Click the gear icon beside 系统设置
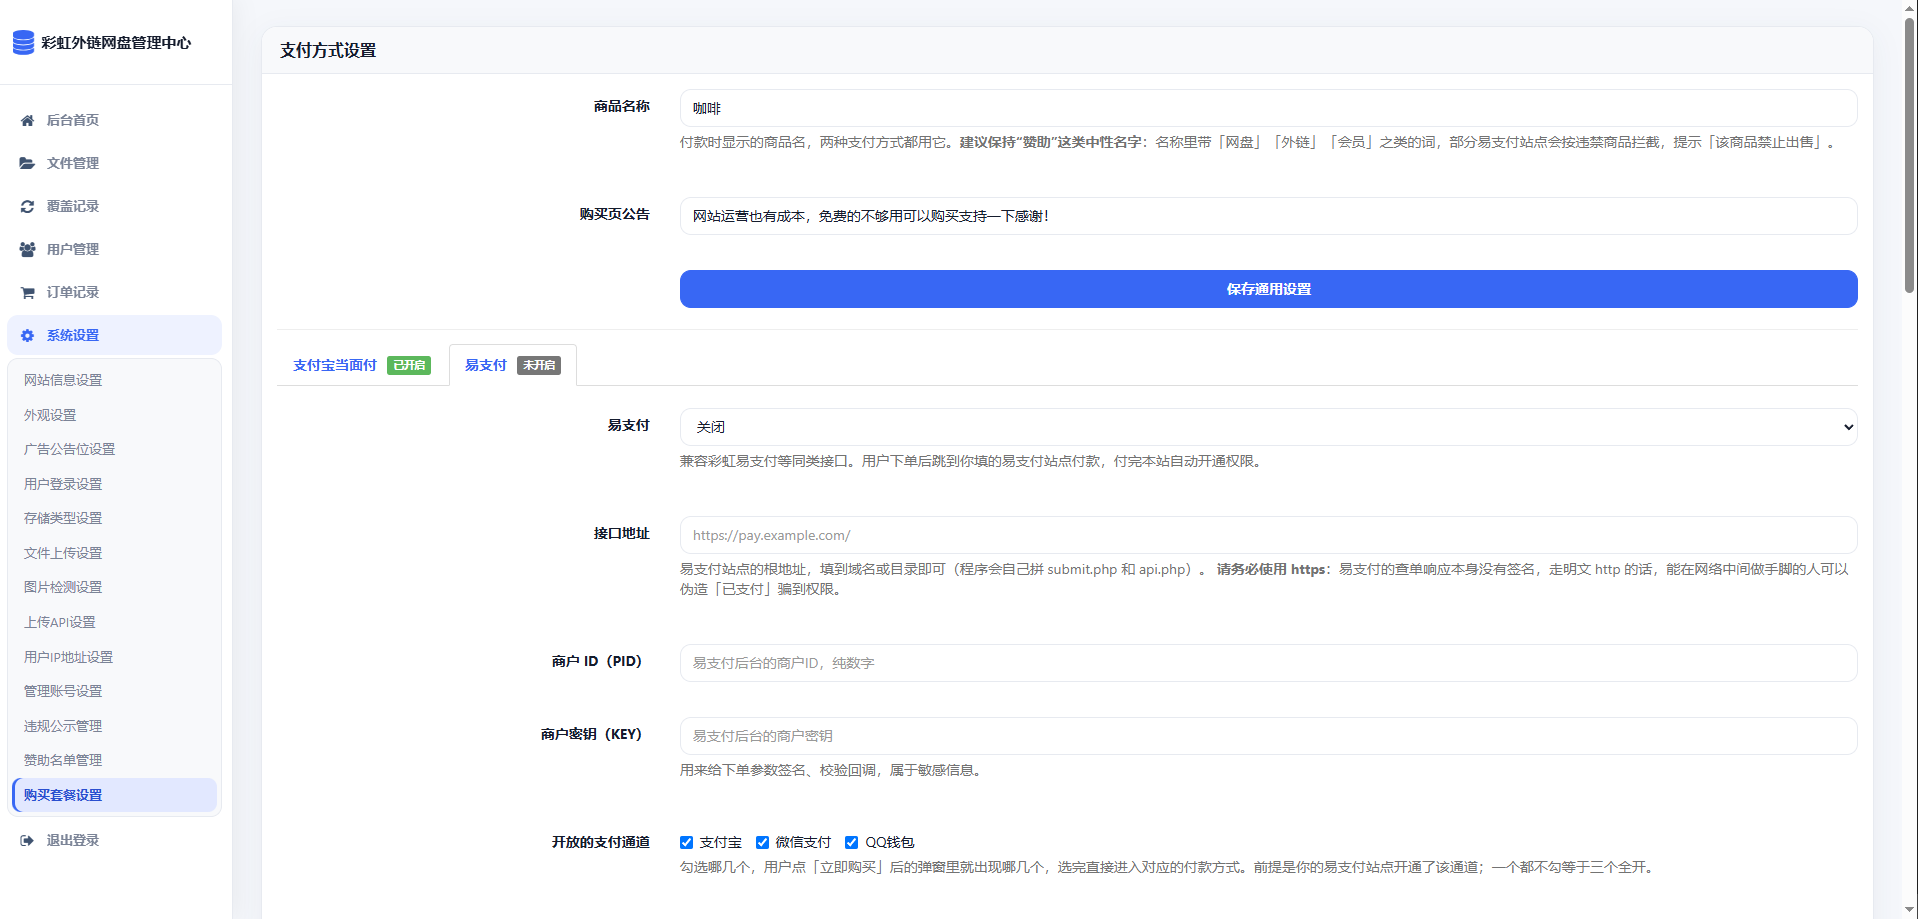This screenshot has width=1918, height=919. tap(27, 335)
